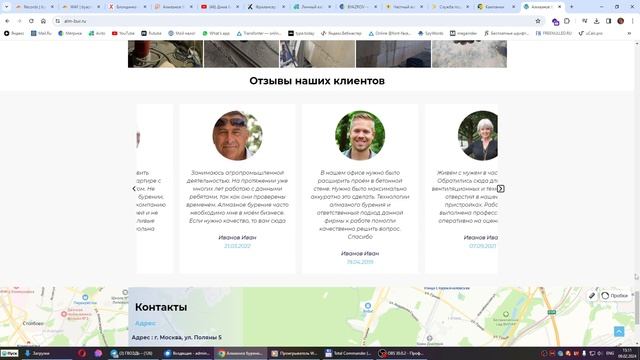Open a new browser tab with plus
The image size is (640, 360).
click(571, 7)
